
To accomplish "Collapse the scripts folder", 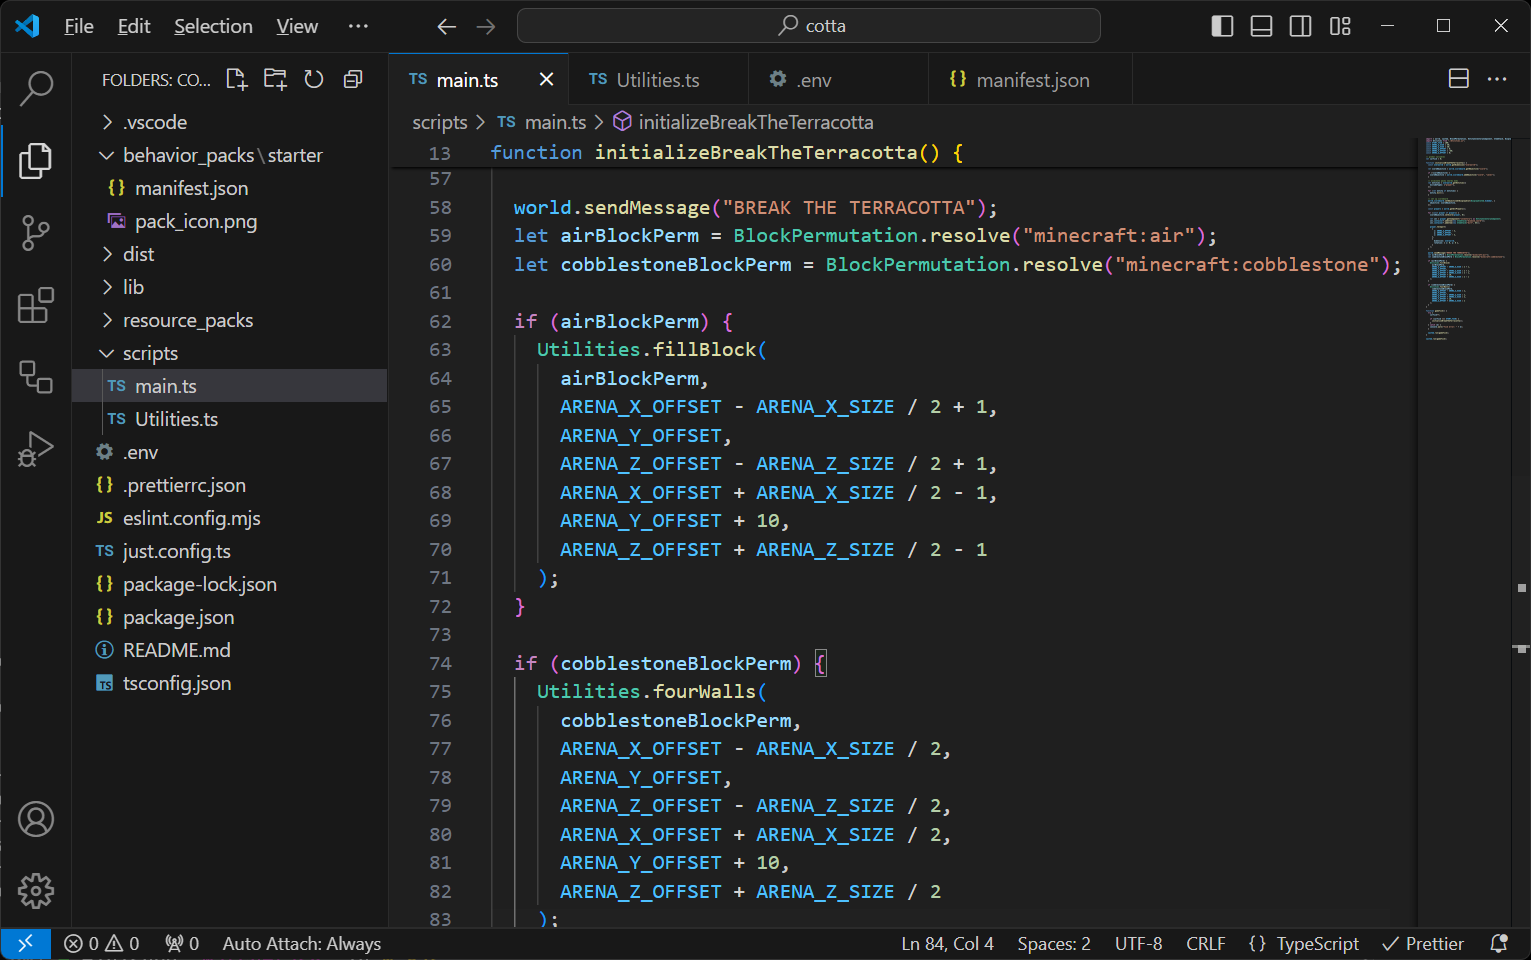I will [150, 353].
